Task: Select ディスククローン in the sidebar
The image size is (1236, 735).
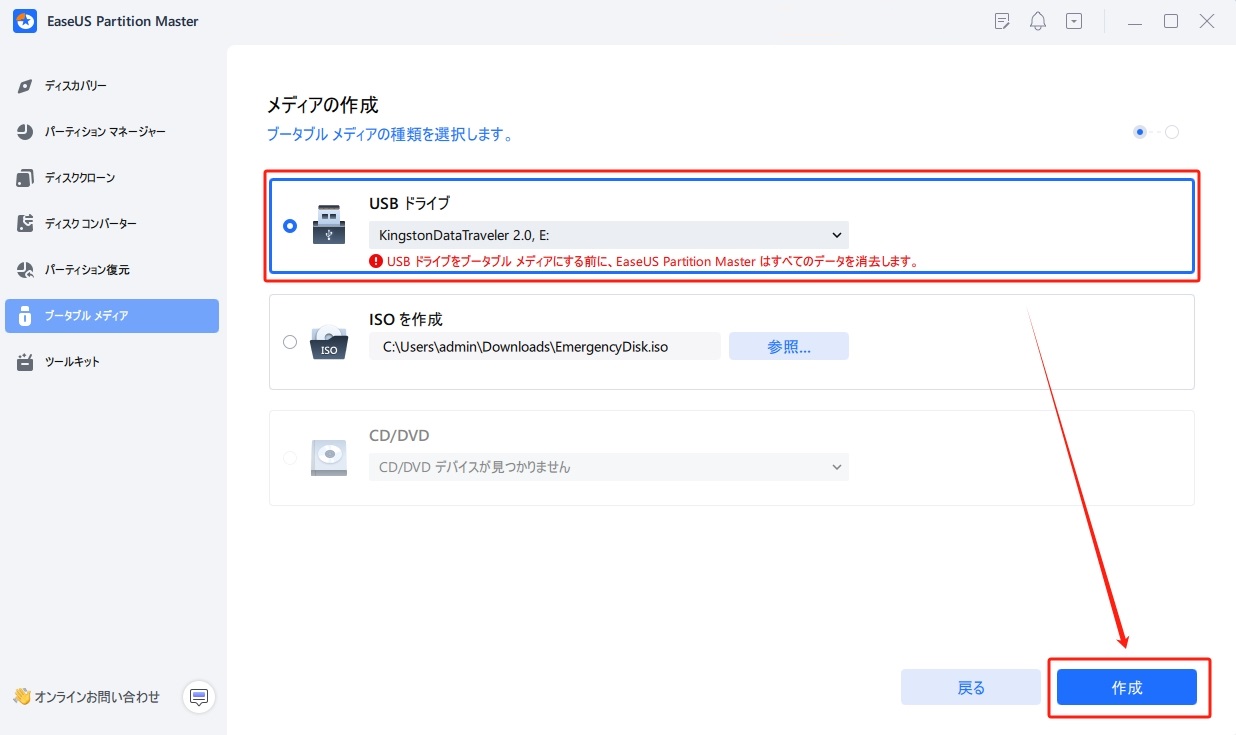Action: tap(81, 177)
